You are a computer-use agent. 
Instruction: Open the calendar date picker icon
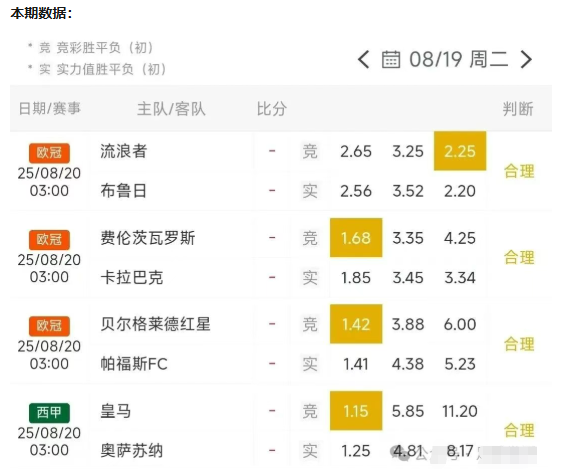(391, 59)
